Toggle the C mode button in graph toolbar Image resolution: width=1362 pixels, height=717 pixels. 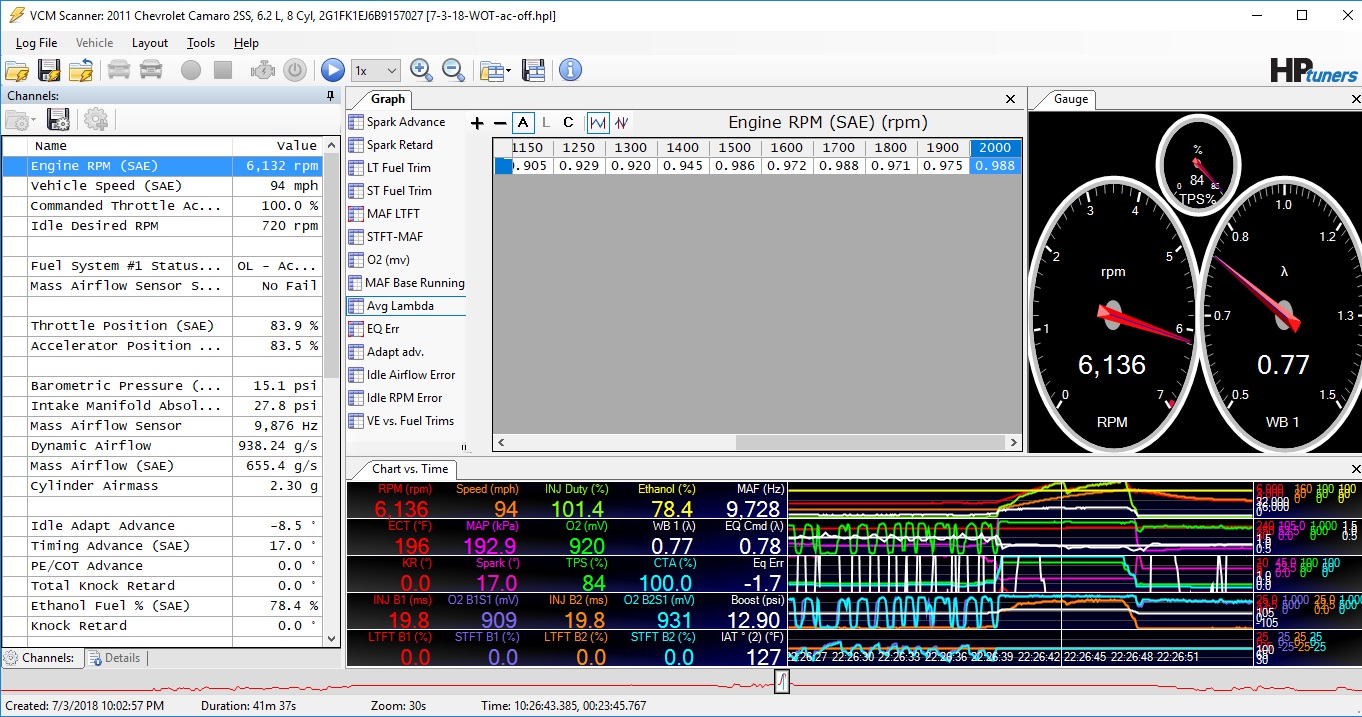point(568,123)
